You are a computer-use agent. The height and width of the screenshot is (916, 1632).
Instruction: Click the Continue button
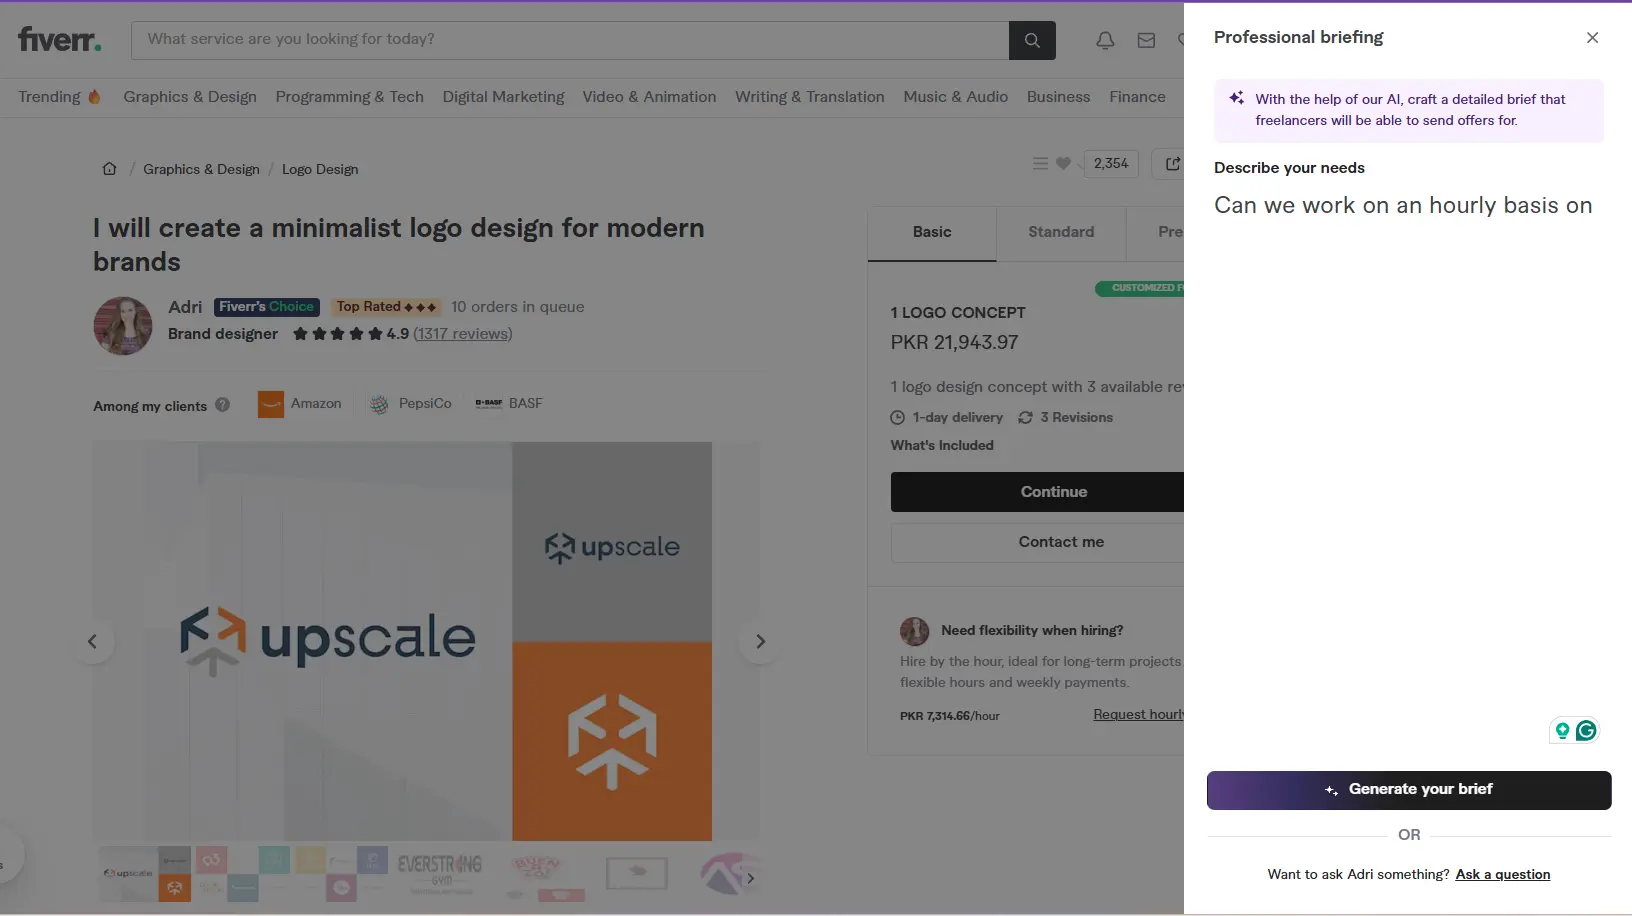[x=1037, y=492]
